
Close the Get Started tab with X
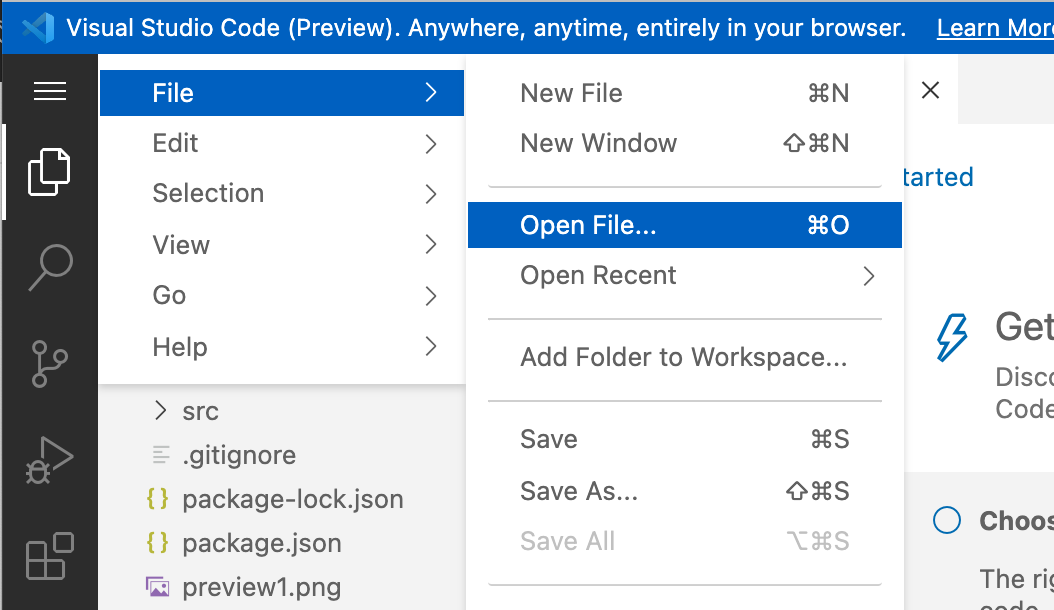click(930, 90)
